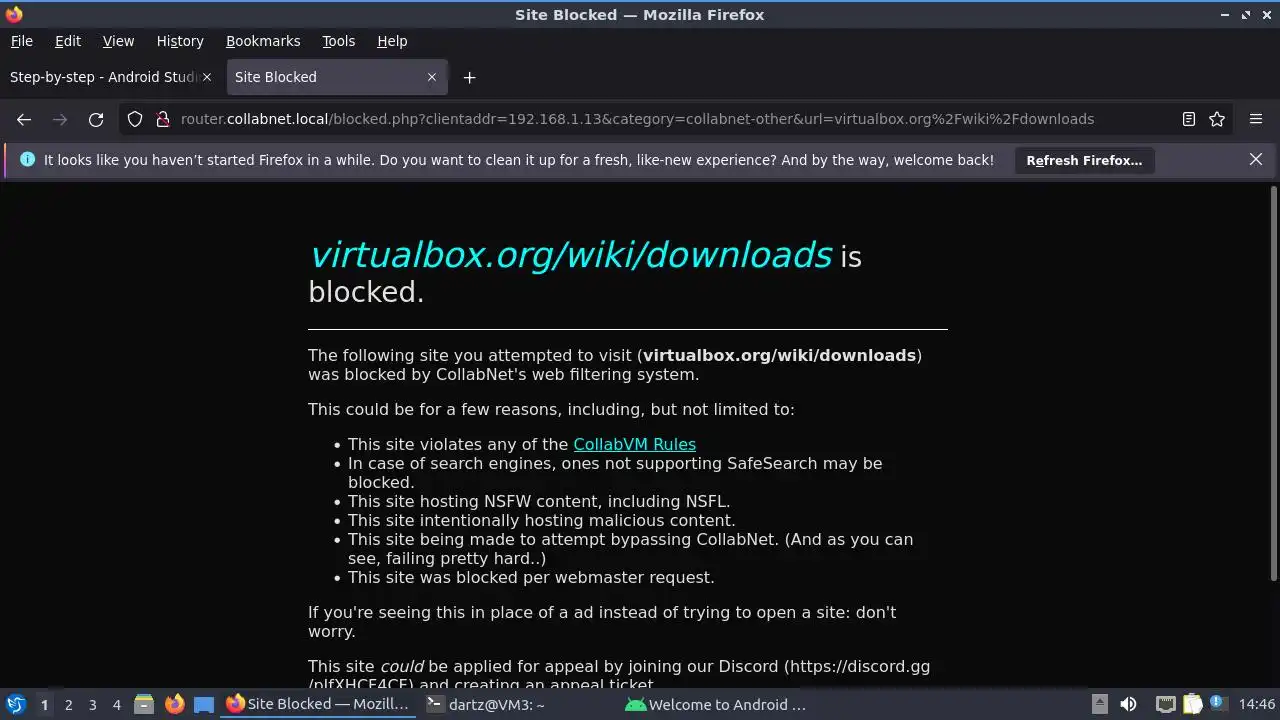Click 'This site intentionally hosting malicious content.'
Image resolution: width=1280 pixels, height=720 pixels.
(541, 520)
